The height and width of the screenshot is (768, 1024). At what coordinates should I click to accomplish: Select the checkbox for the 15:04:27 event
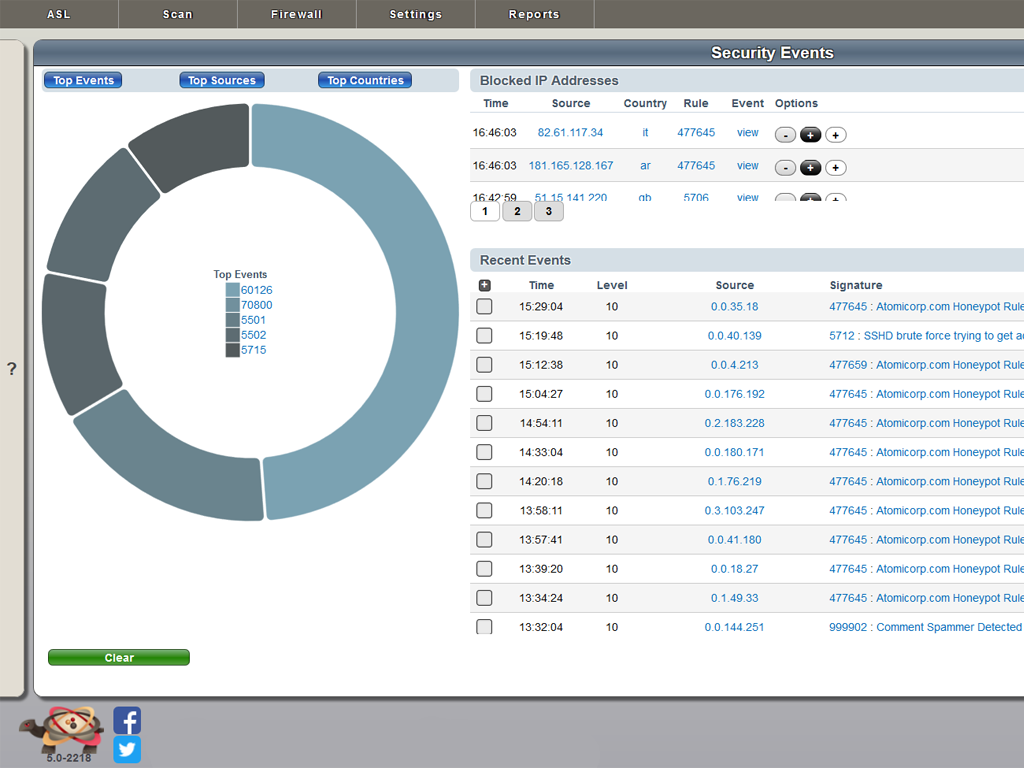[484, 394]
